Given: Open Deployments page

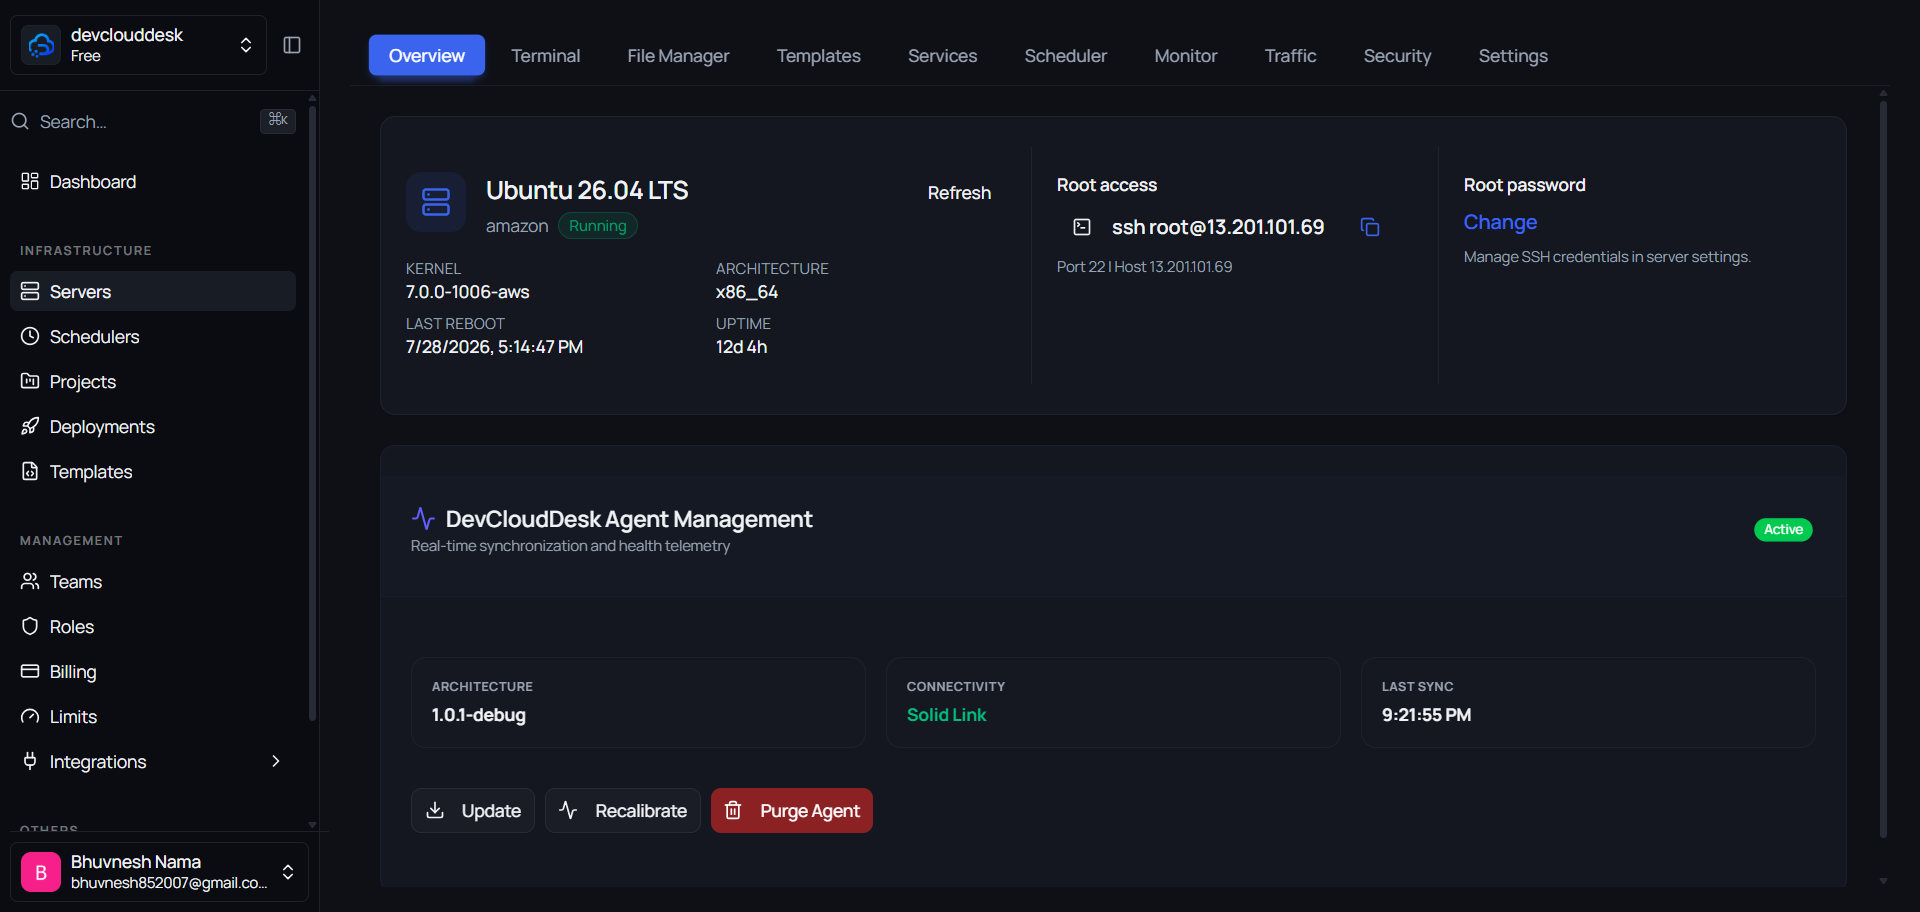Looking at the screenshot, I should [153, 426].
